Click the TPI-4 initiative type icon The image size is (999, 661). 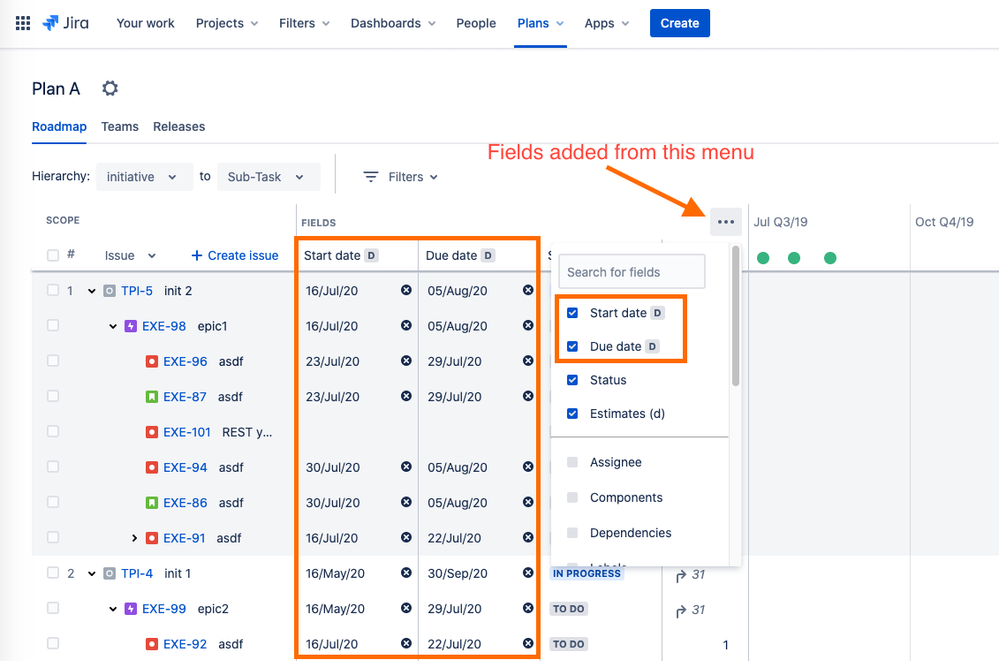[110, 574]
